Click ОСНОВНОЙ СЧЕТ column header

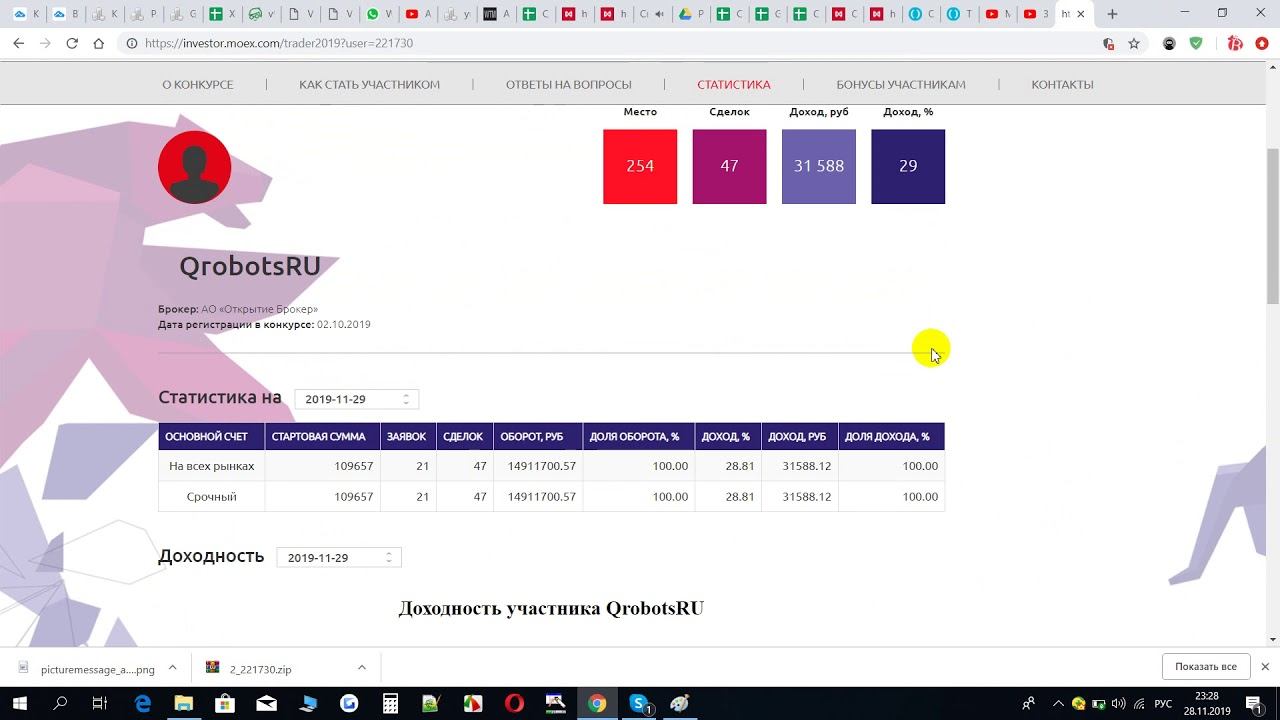tap(211, 437)
